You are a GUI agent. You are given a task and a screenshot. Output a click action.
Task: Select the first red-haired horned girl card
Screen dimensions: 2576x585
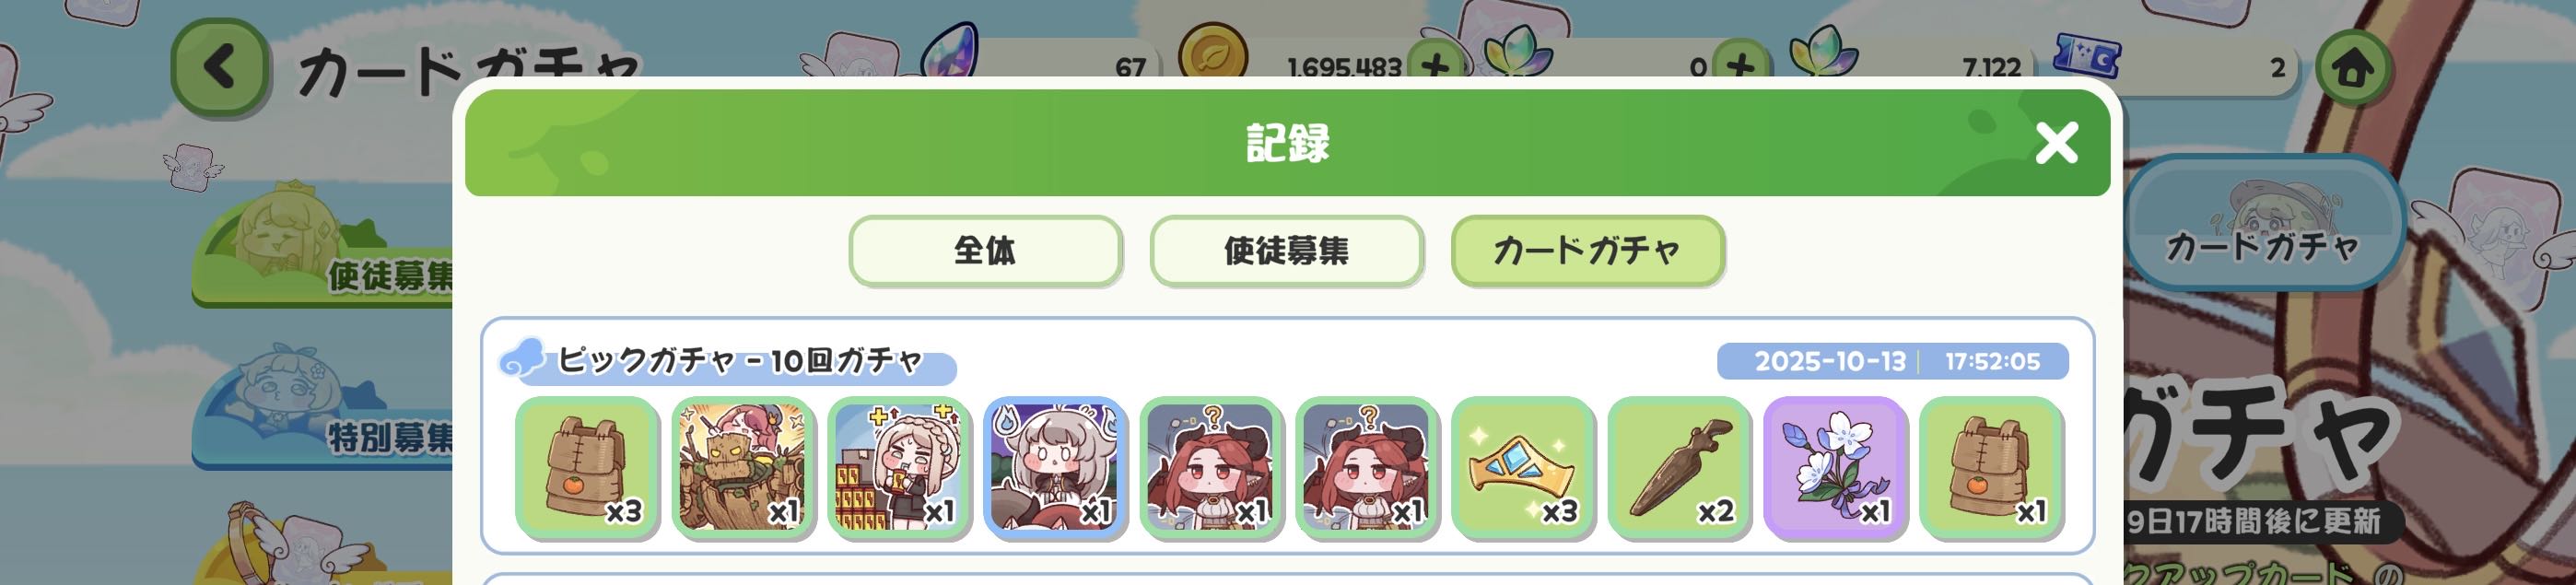pyautogui.click(x=1211, y=468)
